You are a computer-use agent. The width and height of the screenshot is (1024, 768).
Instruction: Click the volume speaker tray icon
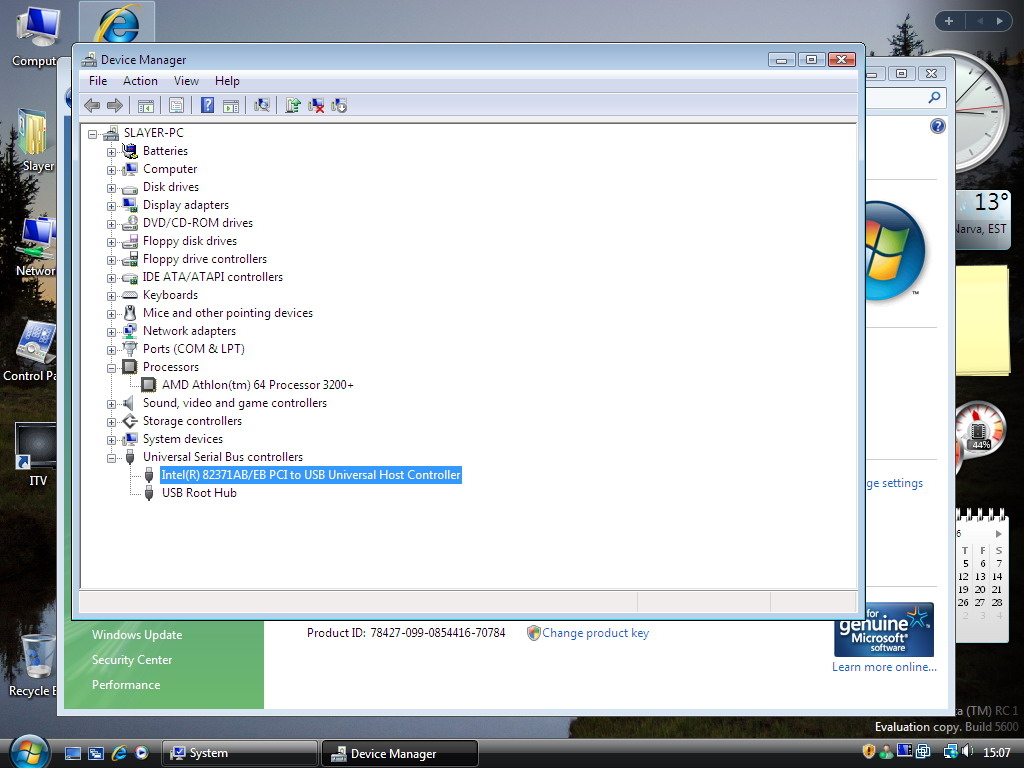pos(967,752)
